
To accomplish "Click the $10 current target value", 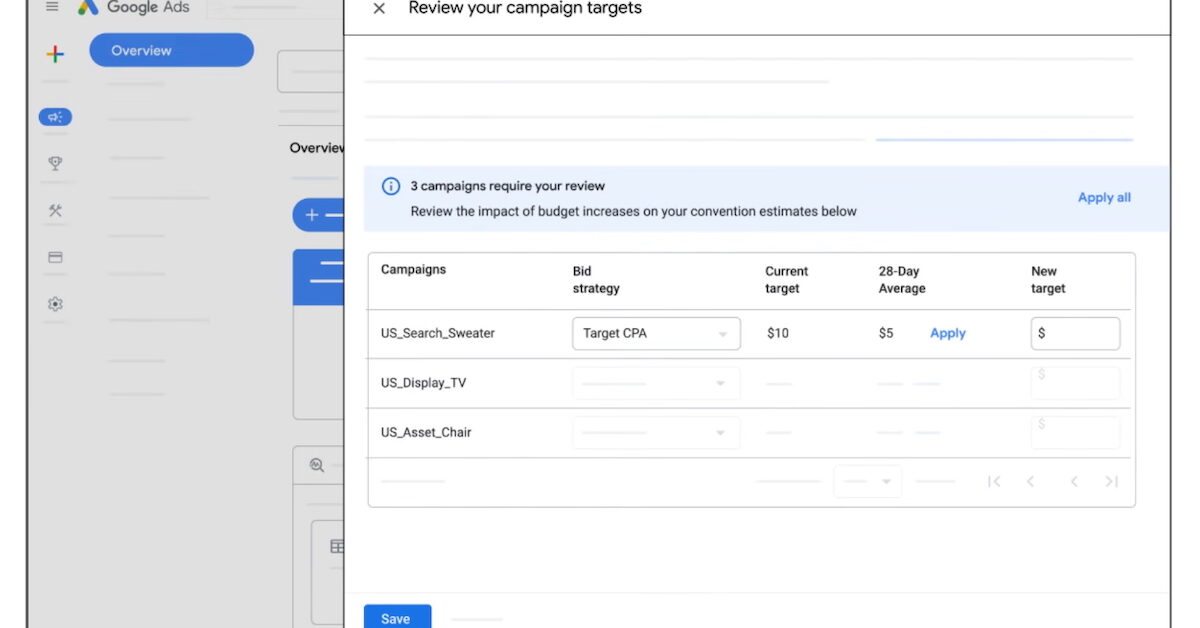I will pyautogui.click(x=778, y=333).
